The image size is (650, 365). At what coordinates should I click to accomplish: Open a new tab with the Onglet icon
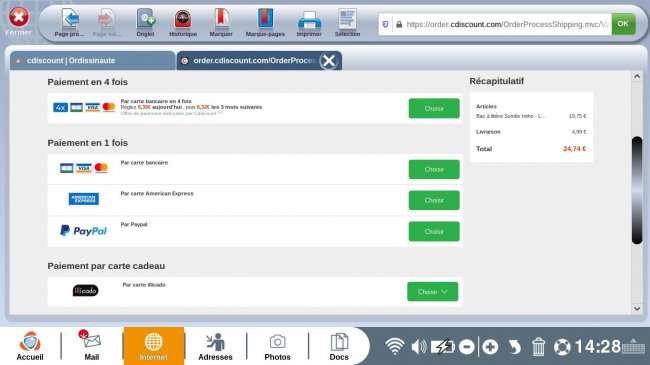click(146, 23)
